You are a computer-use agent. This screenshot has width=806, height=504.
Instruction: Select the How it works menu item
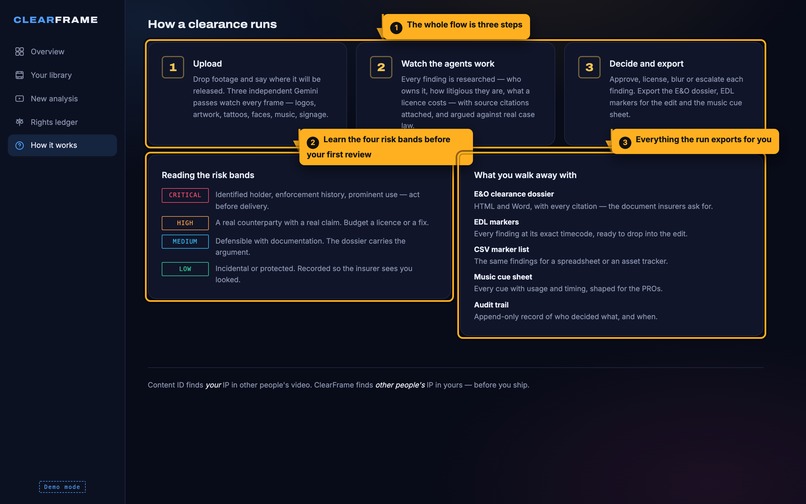(x=62, y=146)
